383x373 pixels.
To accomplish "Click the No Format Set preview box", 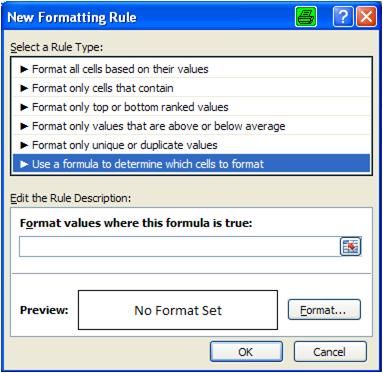I will (x=178, y=310).
